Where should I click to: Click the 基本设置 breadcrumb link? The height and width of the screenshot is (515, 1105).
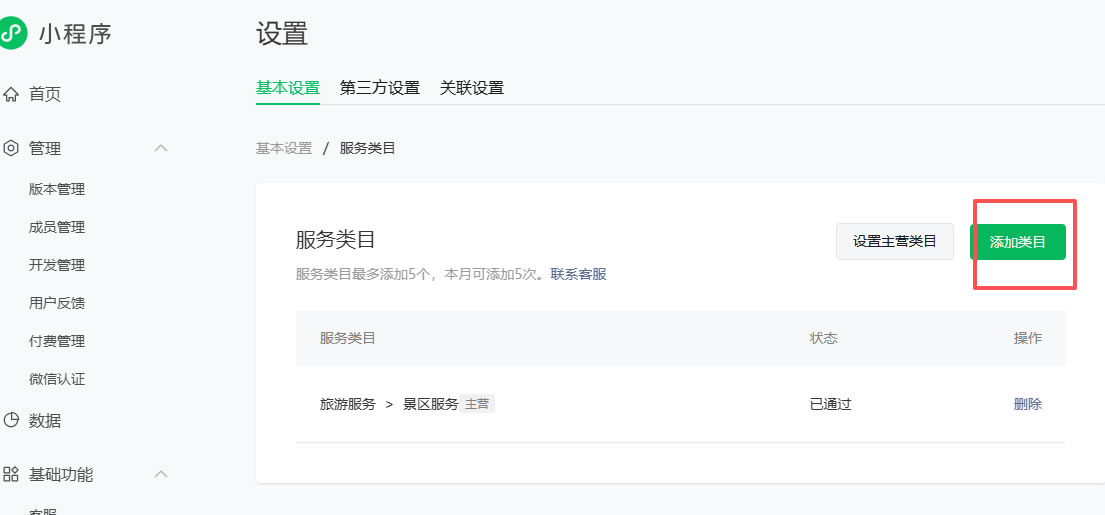click(284, 149)
